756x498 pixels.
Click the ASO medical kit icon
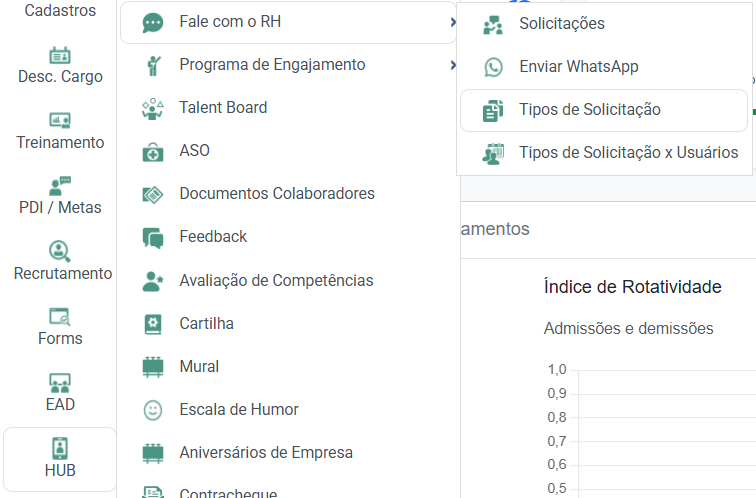pos(153,151)
